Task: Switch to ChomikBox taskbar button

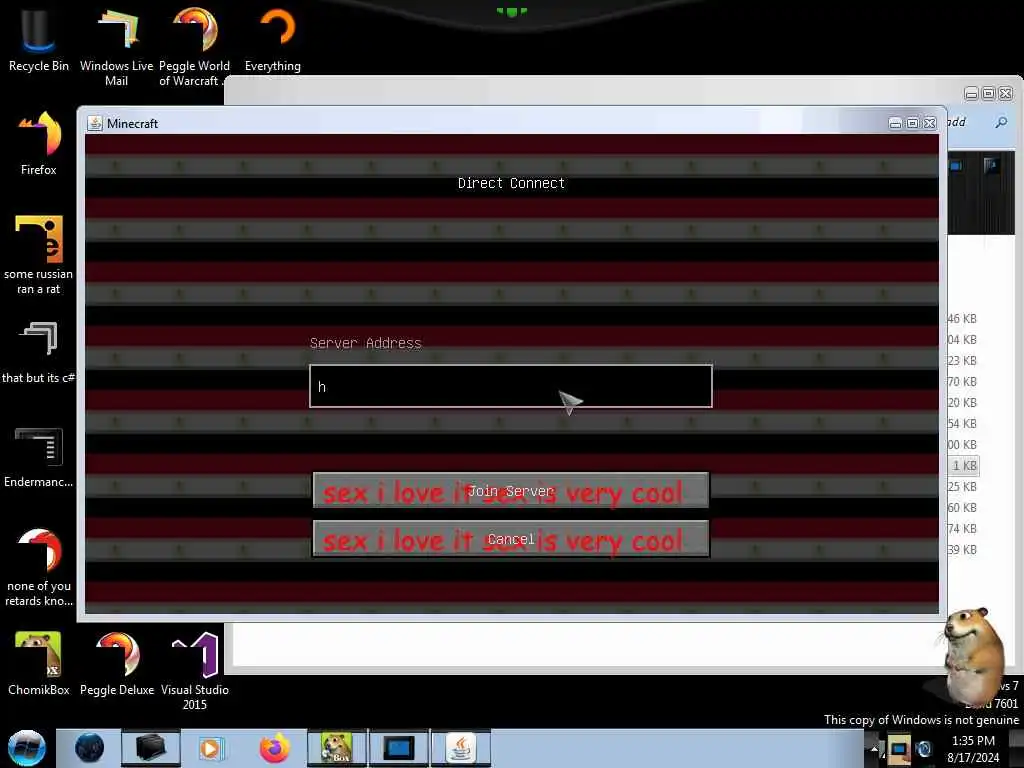Action: coord(336,748)
